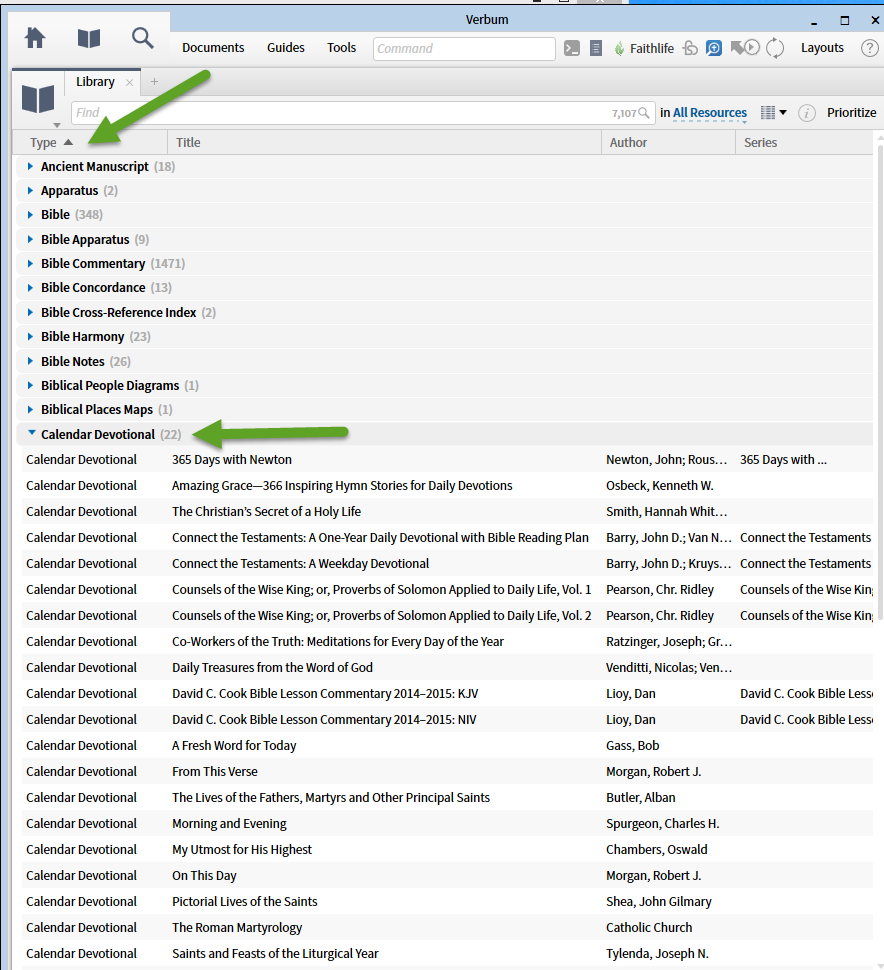Viewport: 884px width, 970px height.
Task: Expand the Bible (348) group
Action: (30, 215)
